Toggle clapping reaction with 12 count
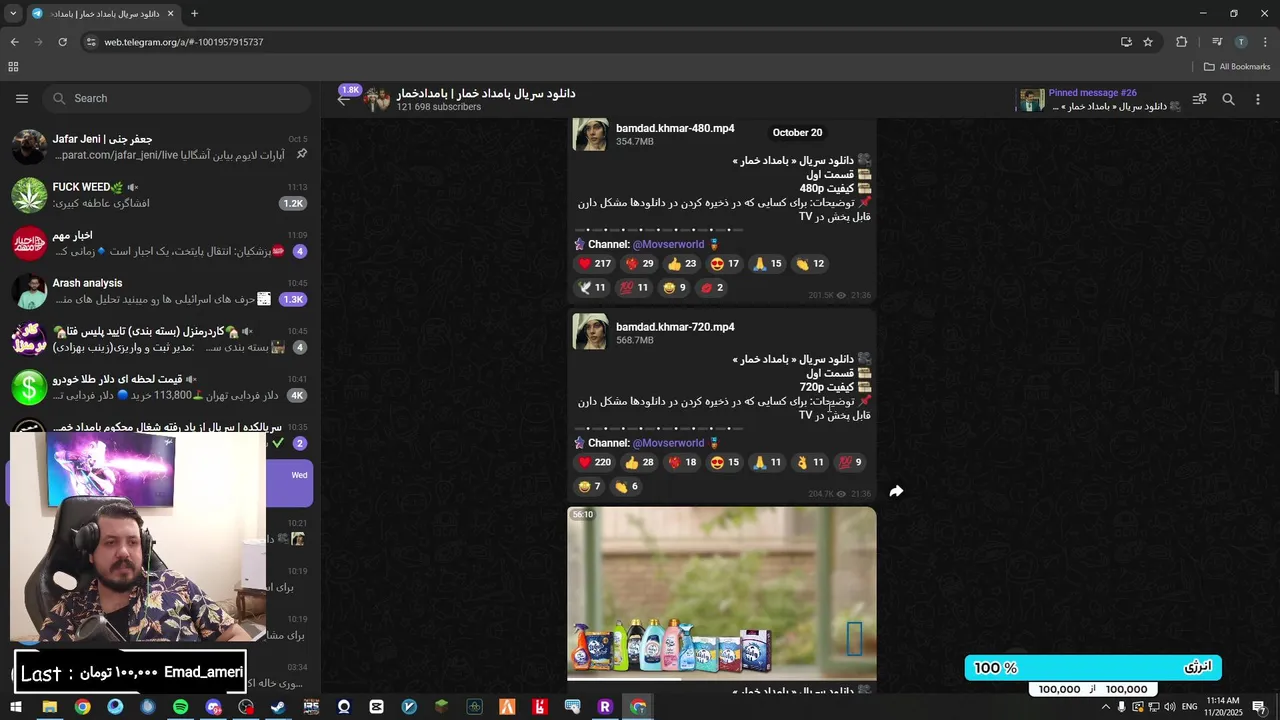Screen dimensions: 1280x720 tap(810, 264)
